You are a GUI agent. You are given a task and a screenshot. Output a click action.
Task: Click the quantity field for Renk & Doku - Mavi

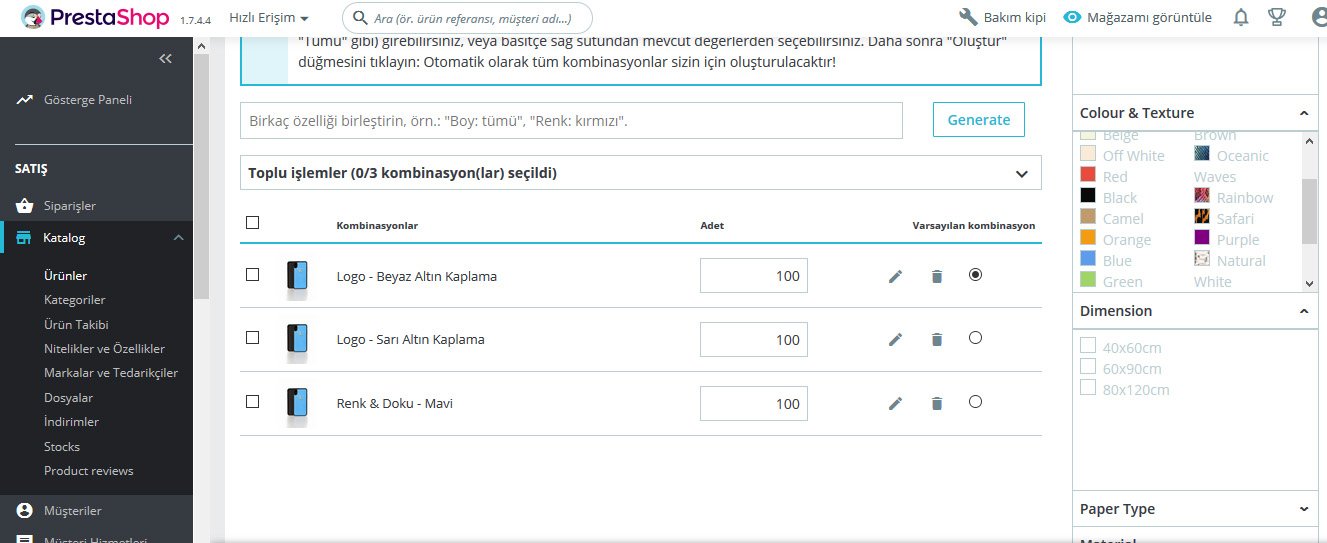[x=753, y=403]
